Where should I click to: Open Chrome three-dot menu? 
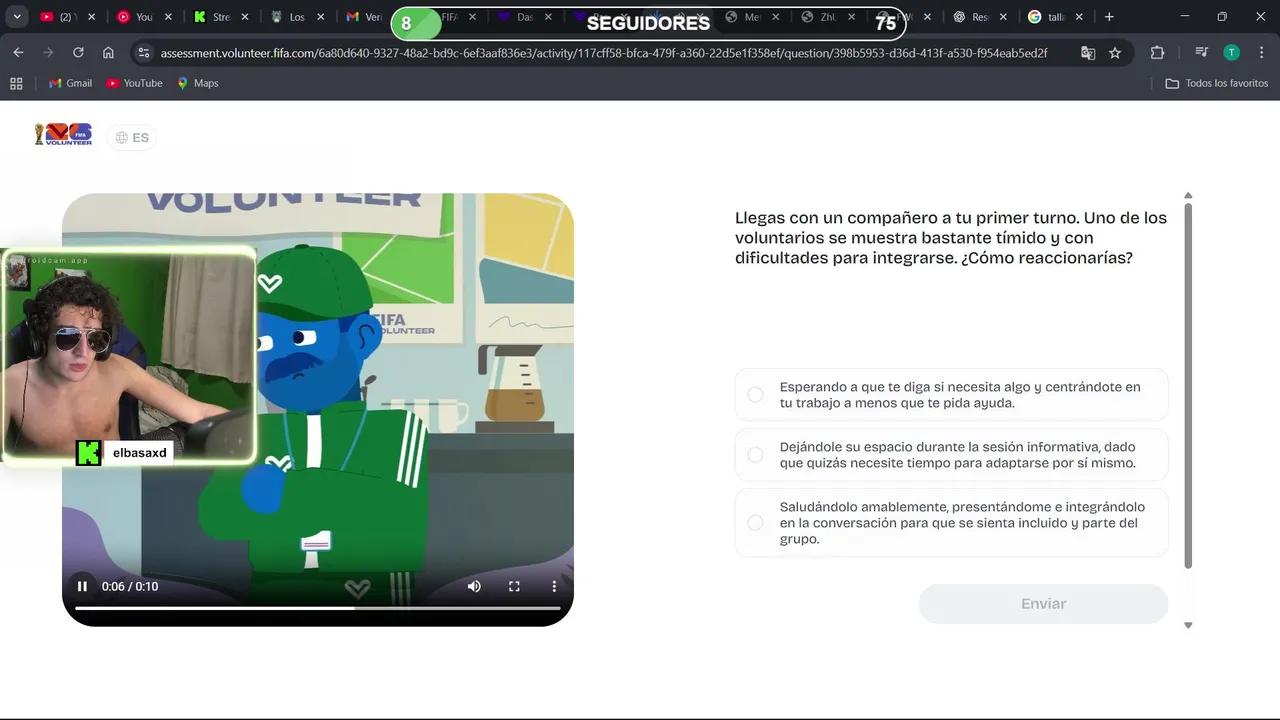[1260, 53]
